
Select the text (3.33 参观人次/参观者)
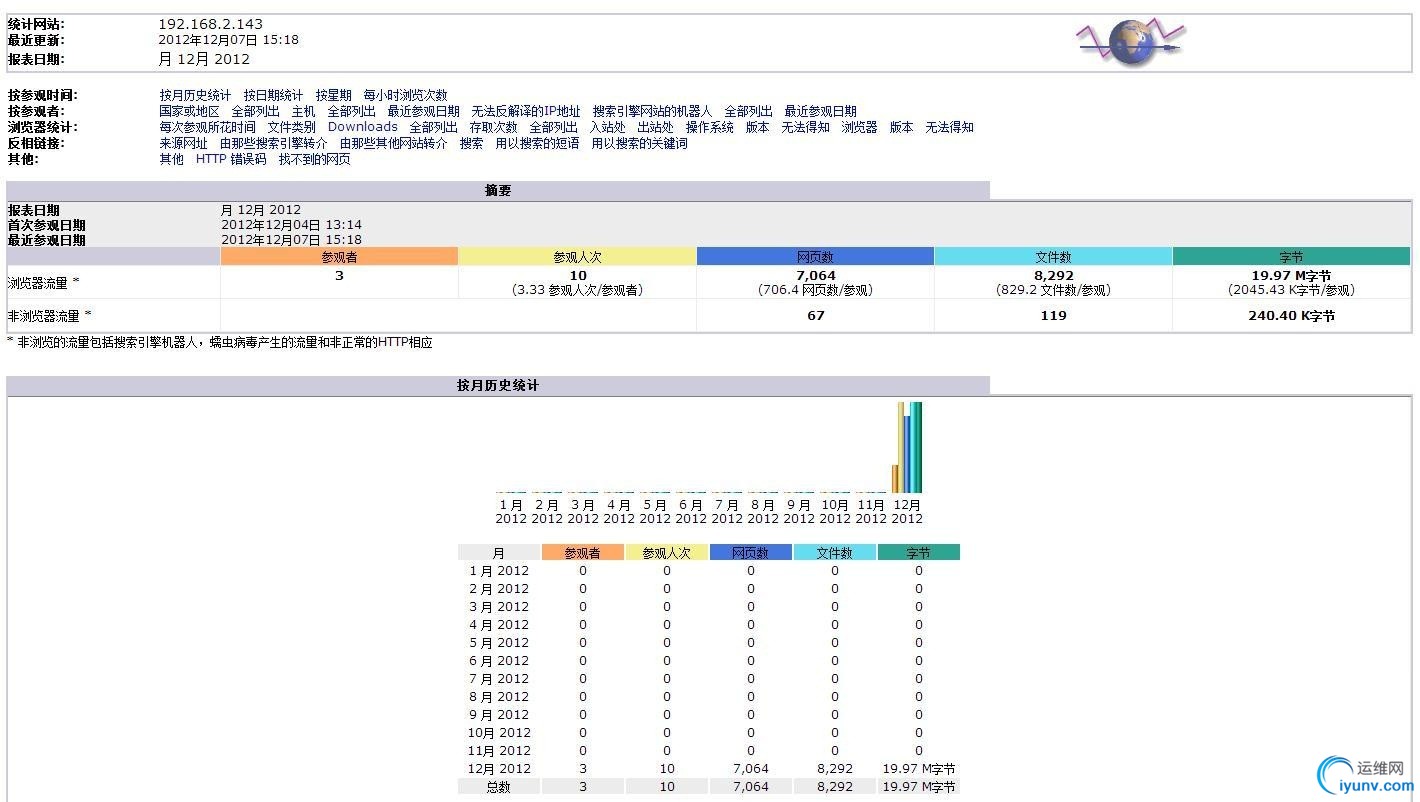(x=577, y=290)
